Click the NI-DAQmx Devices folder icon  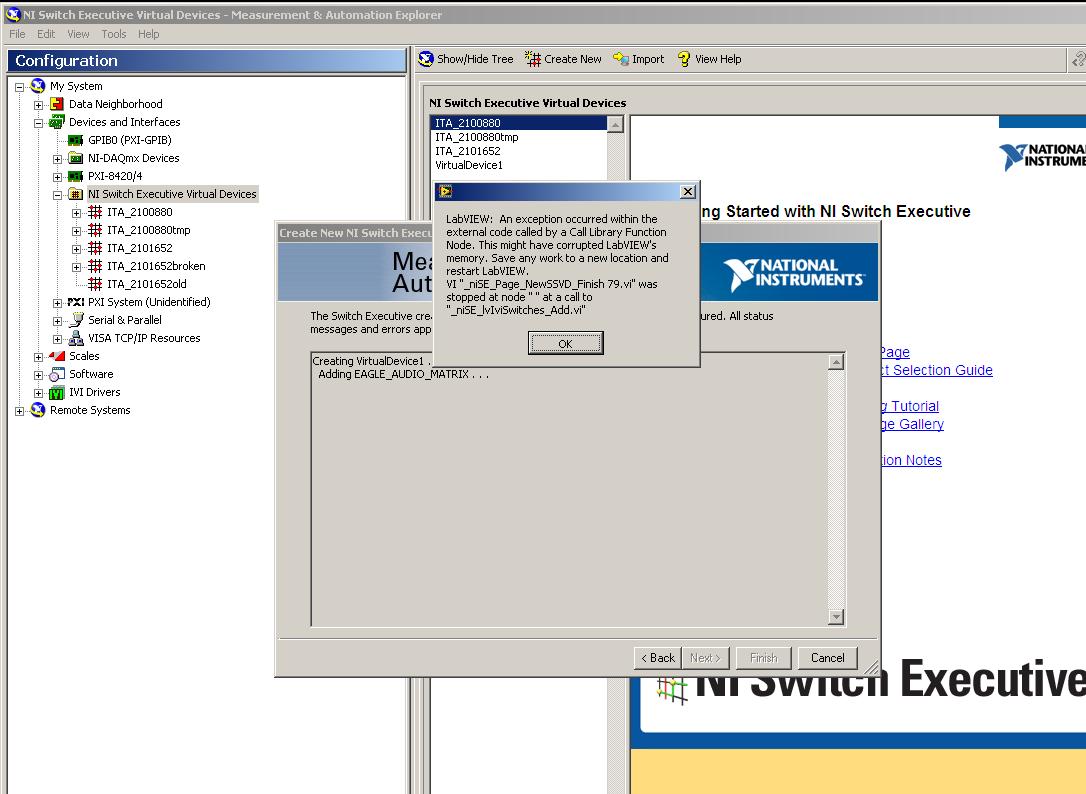coord(75,158)
